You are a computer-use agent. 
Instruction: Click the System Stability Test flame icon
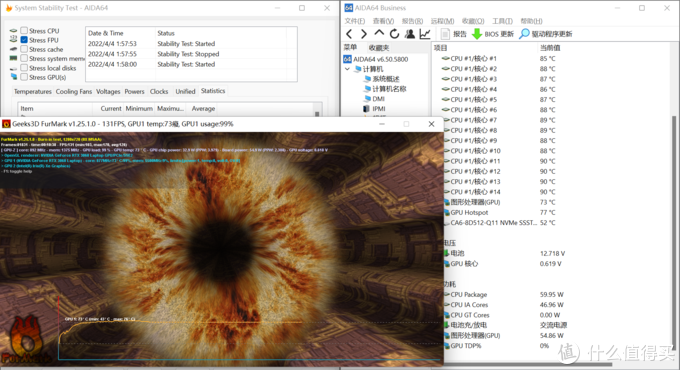pos(9,8)
